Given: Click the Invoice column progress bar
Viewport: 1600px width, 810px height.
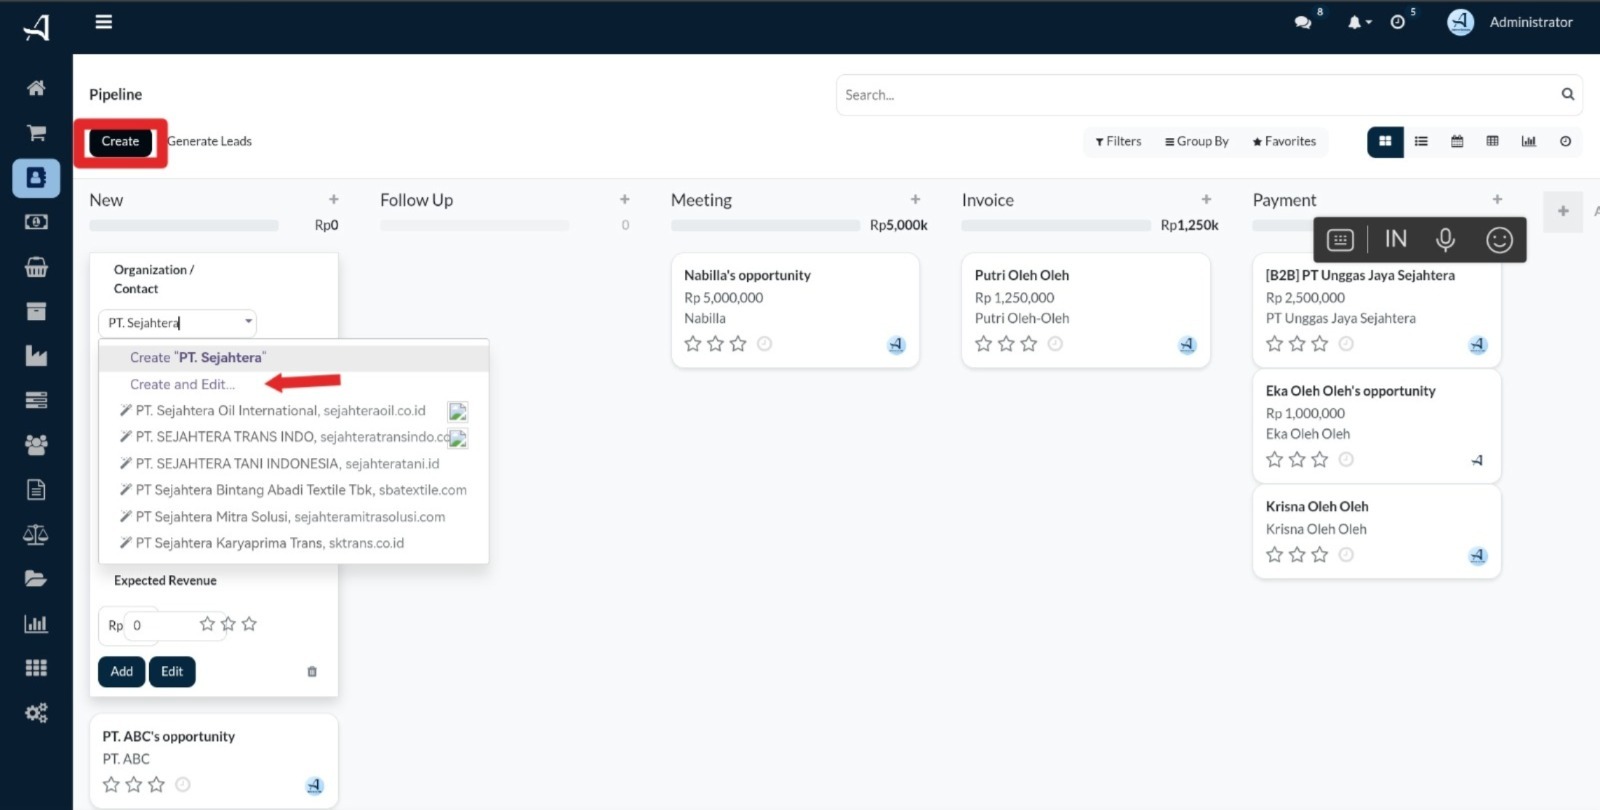Looking at the screenshot, I should [x=1056, y=226].
